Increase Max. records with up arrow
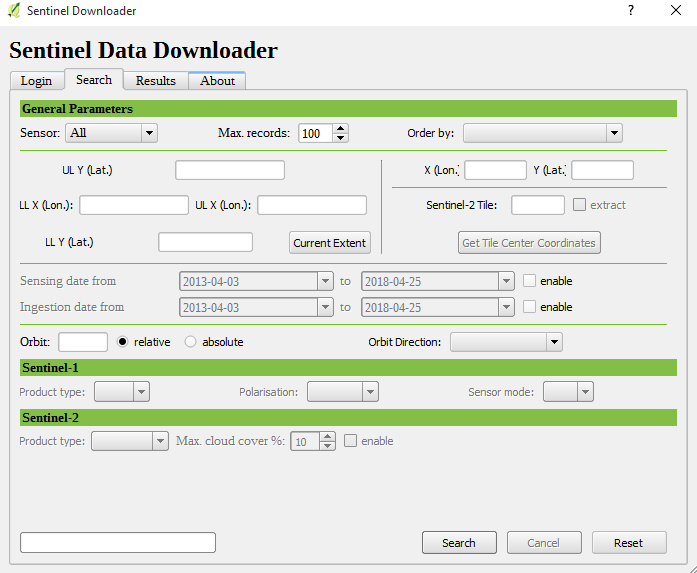 [x=341, y=129]
